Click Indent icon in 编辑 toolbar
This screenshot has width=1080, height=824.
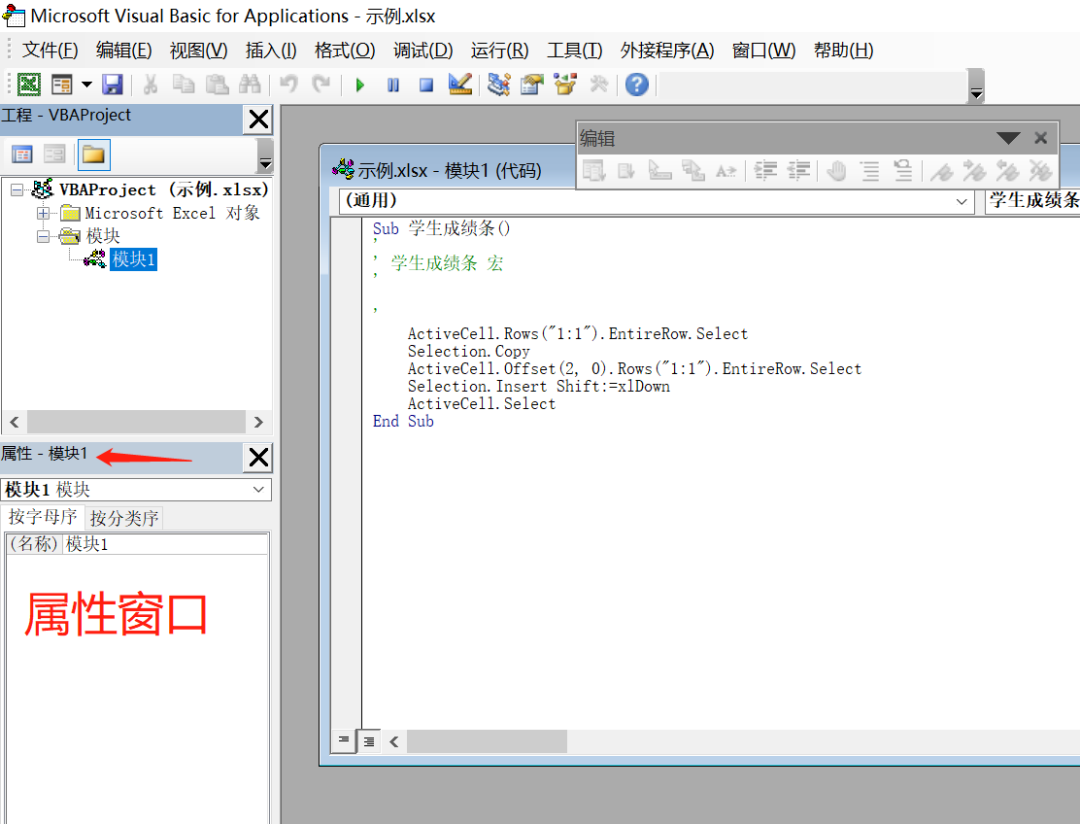(765, 170)
